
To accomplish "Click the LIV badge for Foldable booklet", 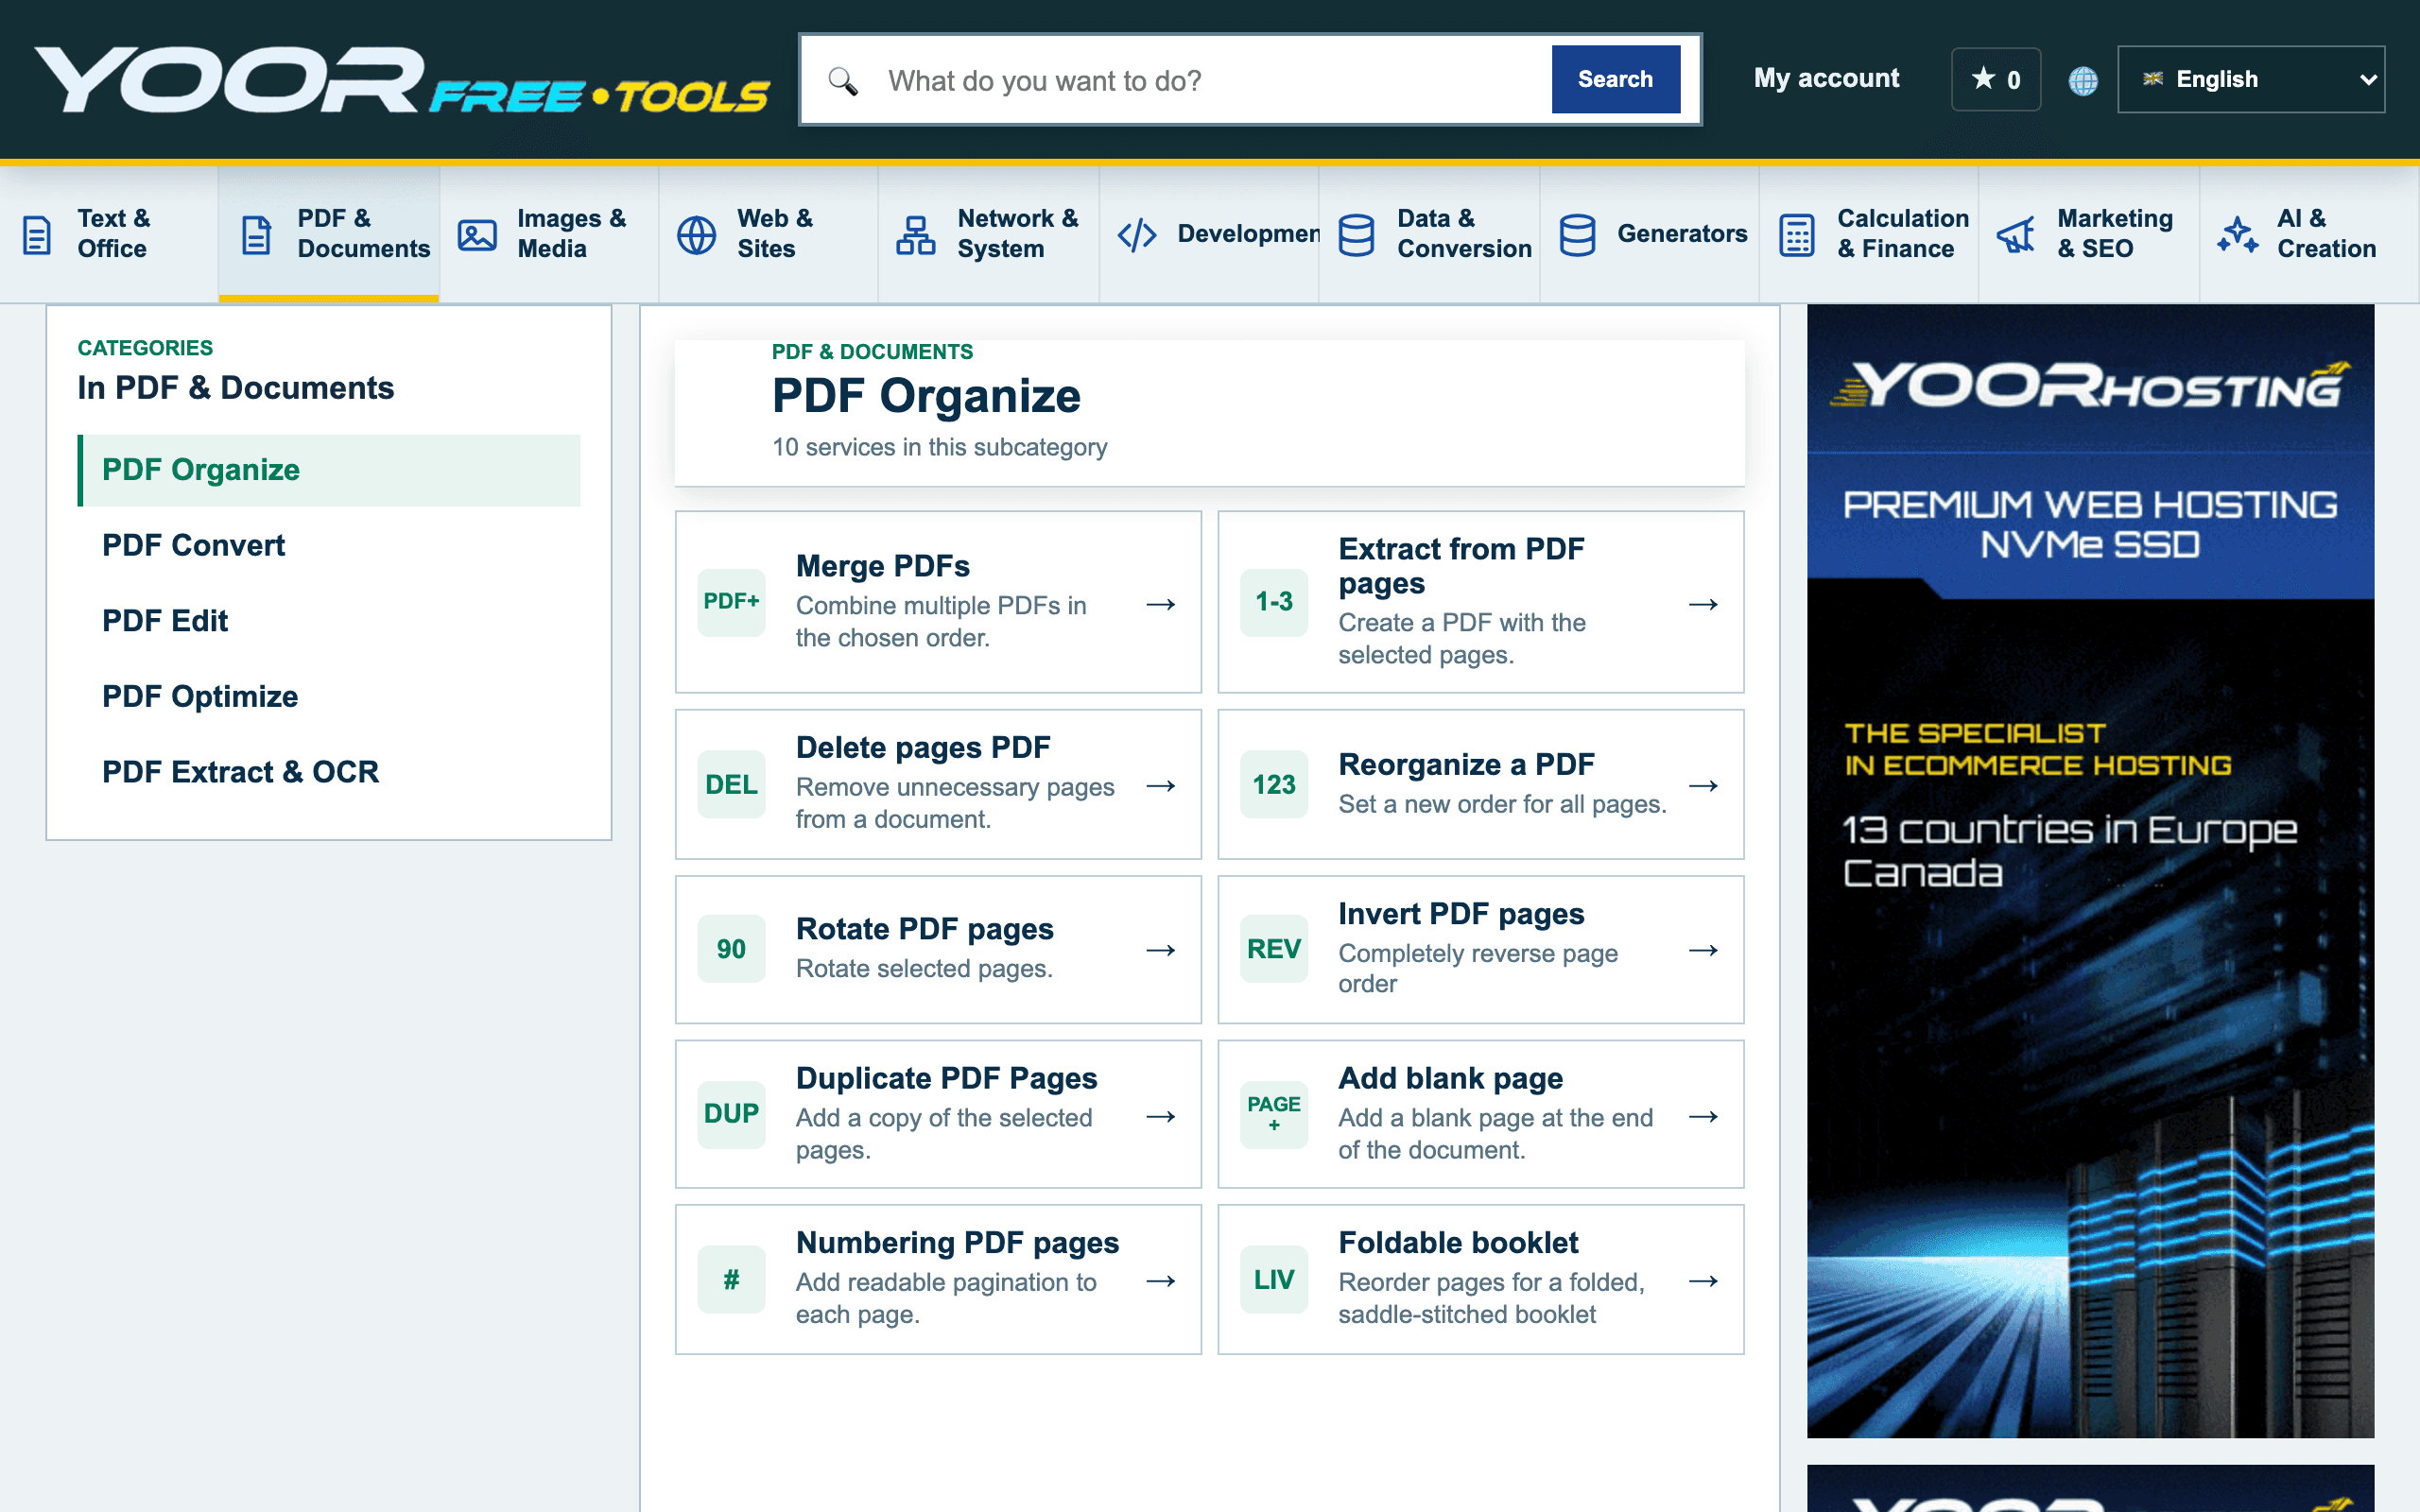I will point(1274,1279).
